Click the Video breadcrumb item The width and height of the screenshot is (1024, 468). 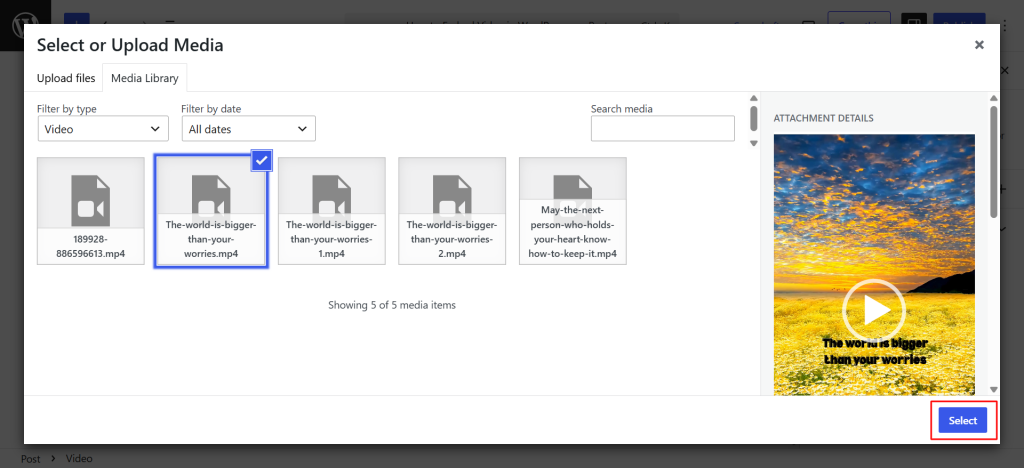coord(79,459)
